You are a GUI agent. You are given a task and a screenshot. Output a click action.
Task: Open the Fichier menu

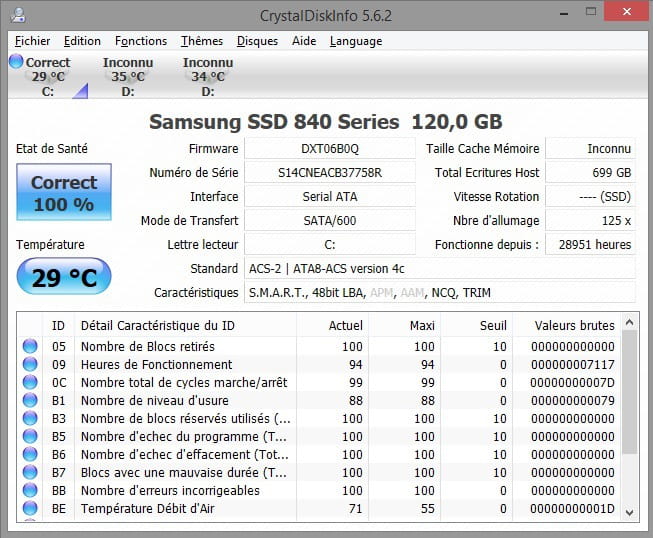32,41
